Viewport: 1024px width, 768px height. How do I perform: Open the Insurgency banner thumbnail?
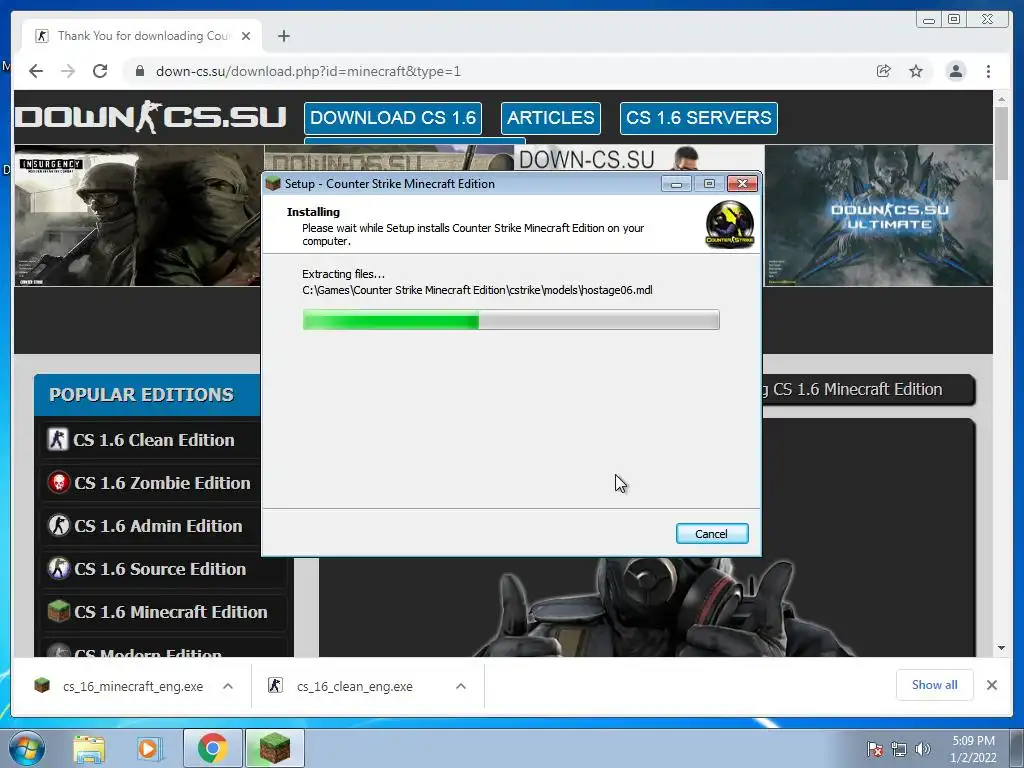click(138, 216)
